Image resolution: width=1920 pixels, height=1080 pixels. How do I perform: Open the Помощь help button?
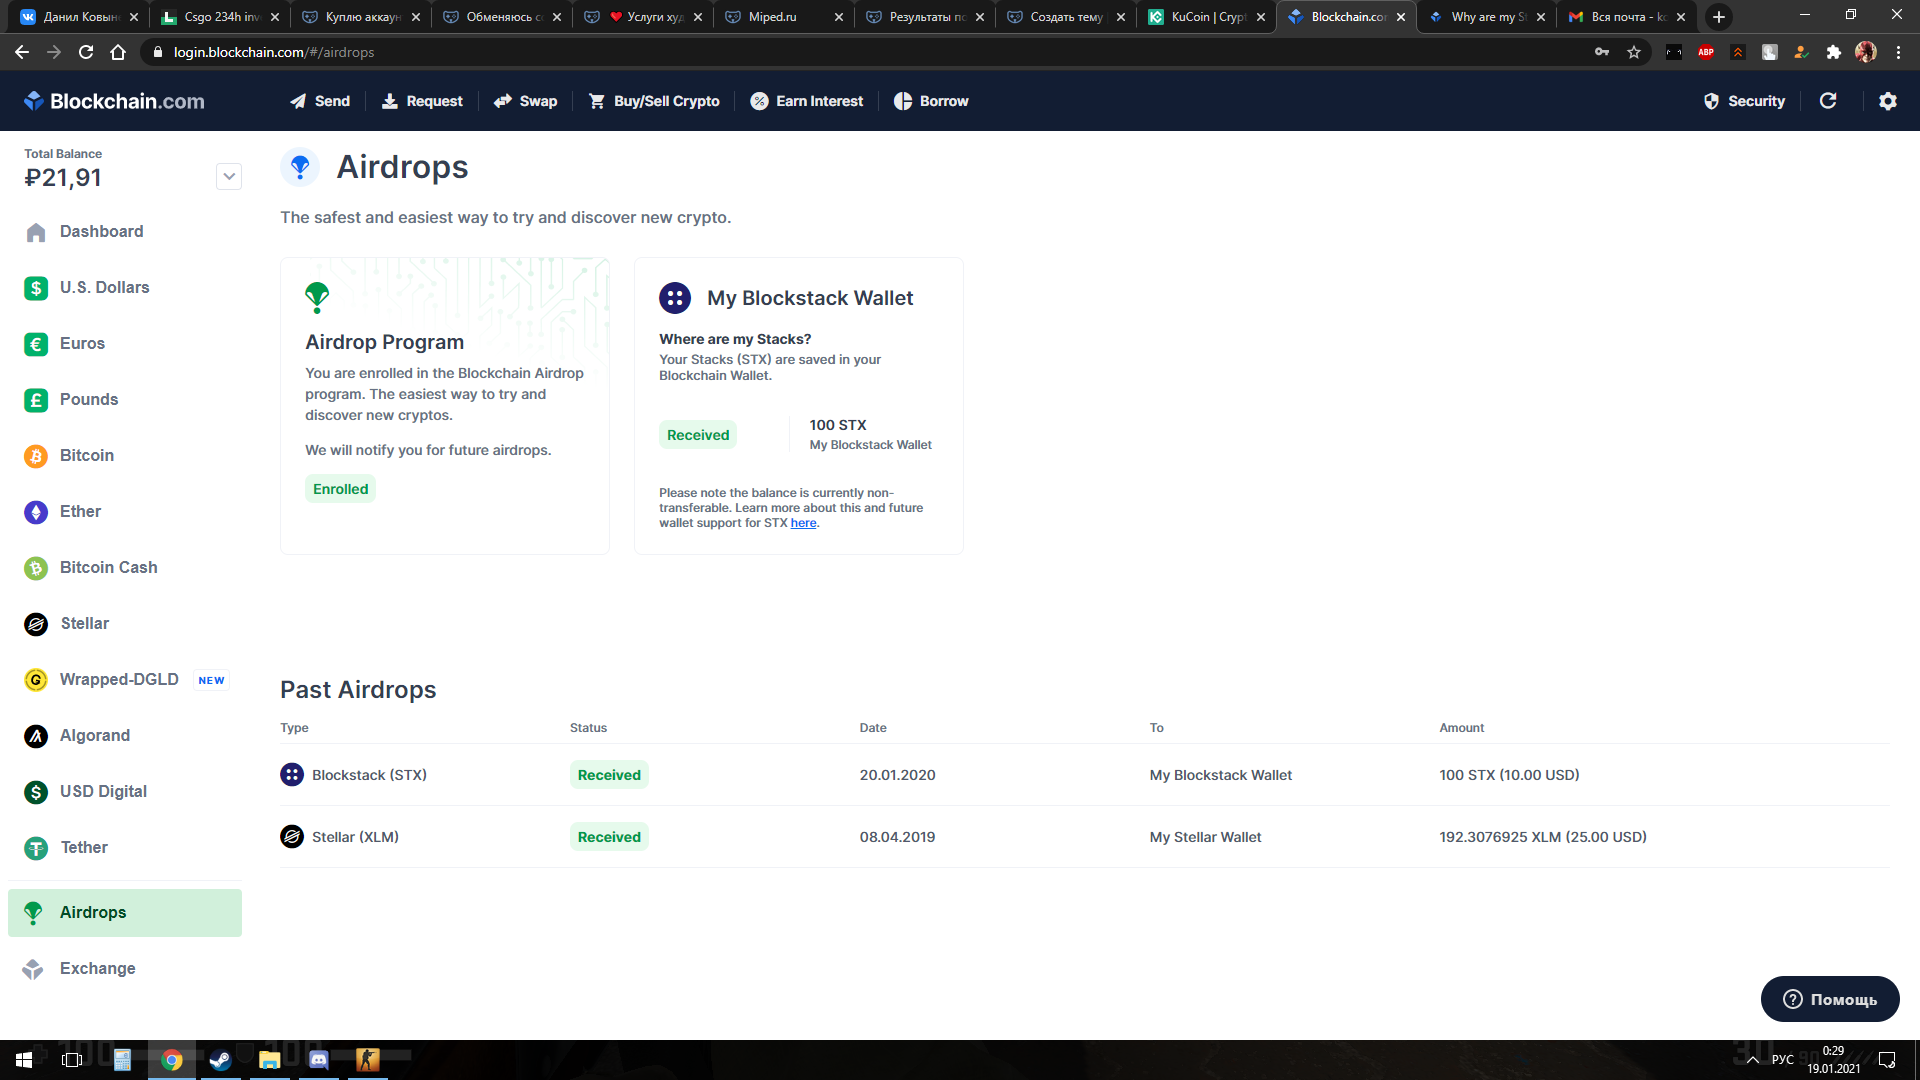pyautogui.click(x=1830, y=999)
